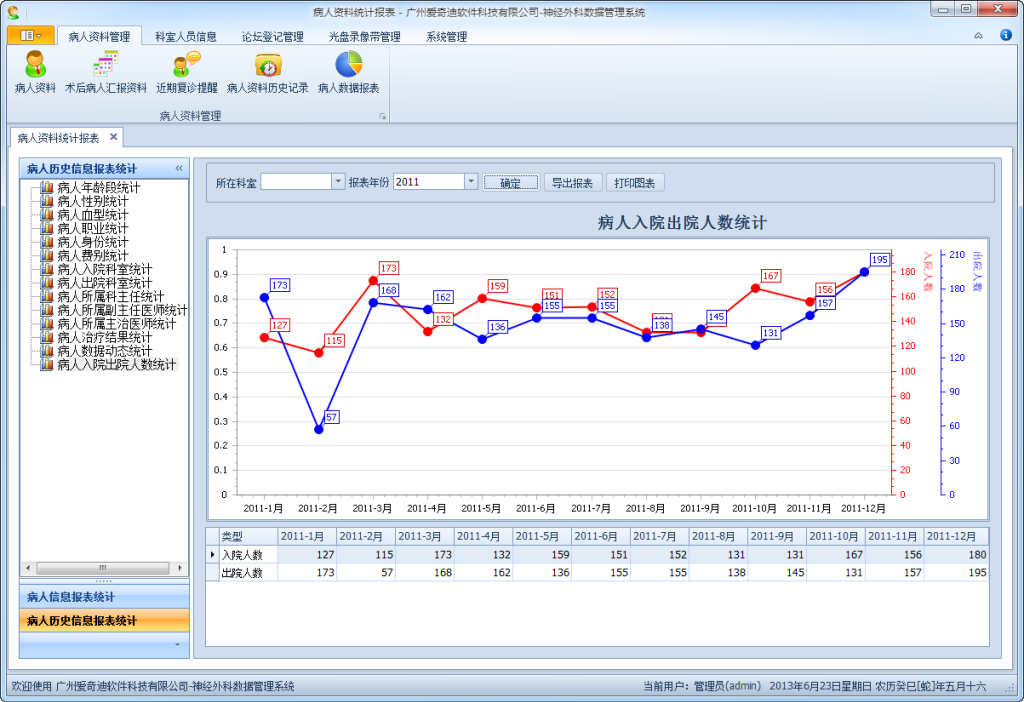Select 病人性别统计 in the tree
This screenshot has height=702, width=1024.
[x=93, y=201]
